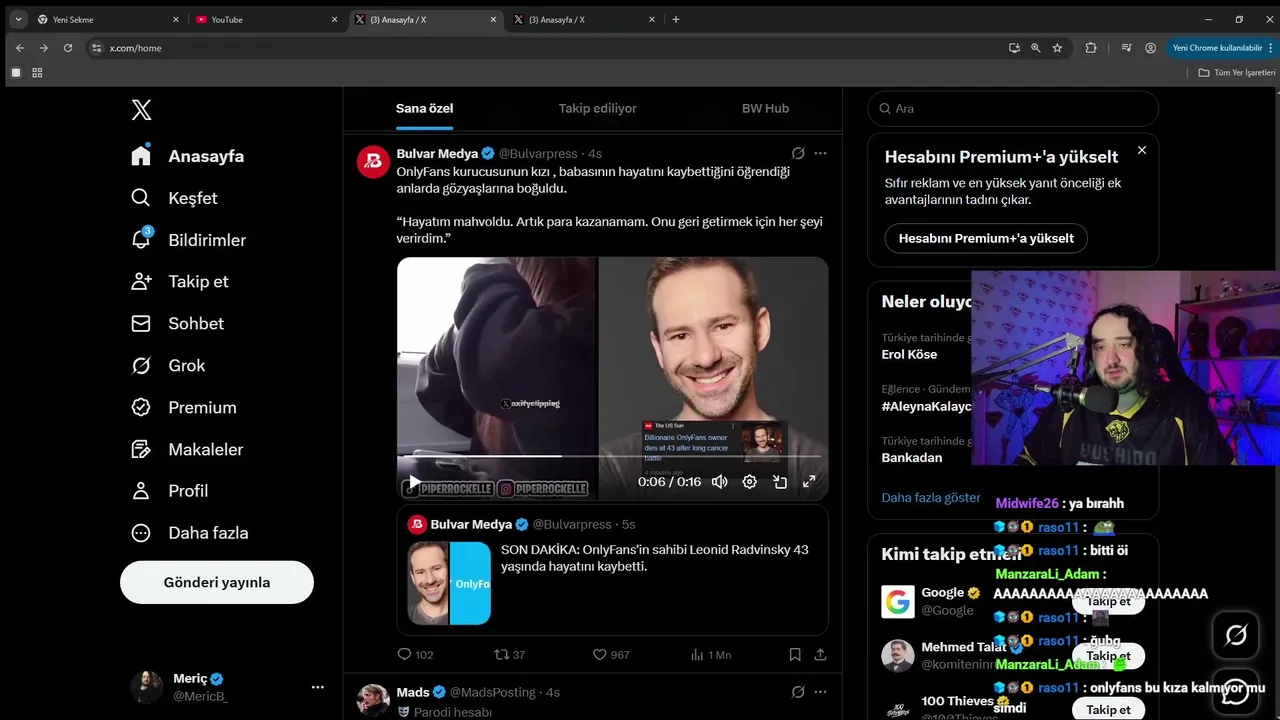The width and height of the screenshot is (1280, 720).
Task: Play the Bulvar Medya video
Action: point(414,482)
